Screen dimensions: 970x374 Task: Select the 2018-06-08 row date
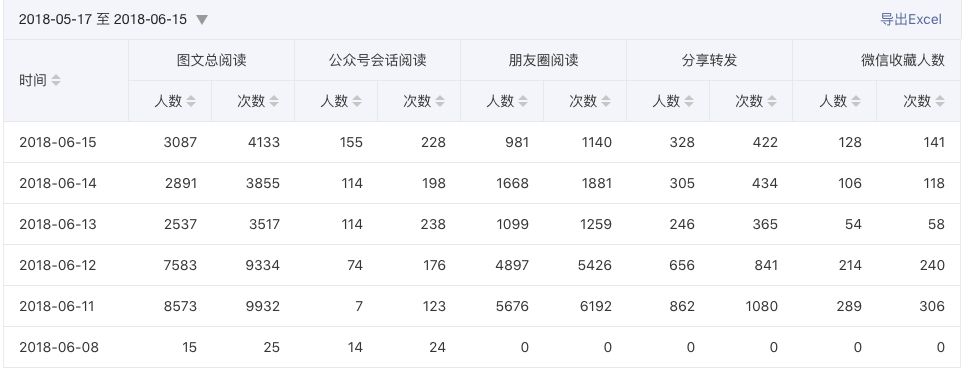59,347
